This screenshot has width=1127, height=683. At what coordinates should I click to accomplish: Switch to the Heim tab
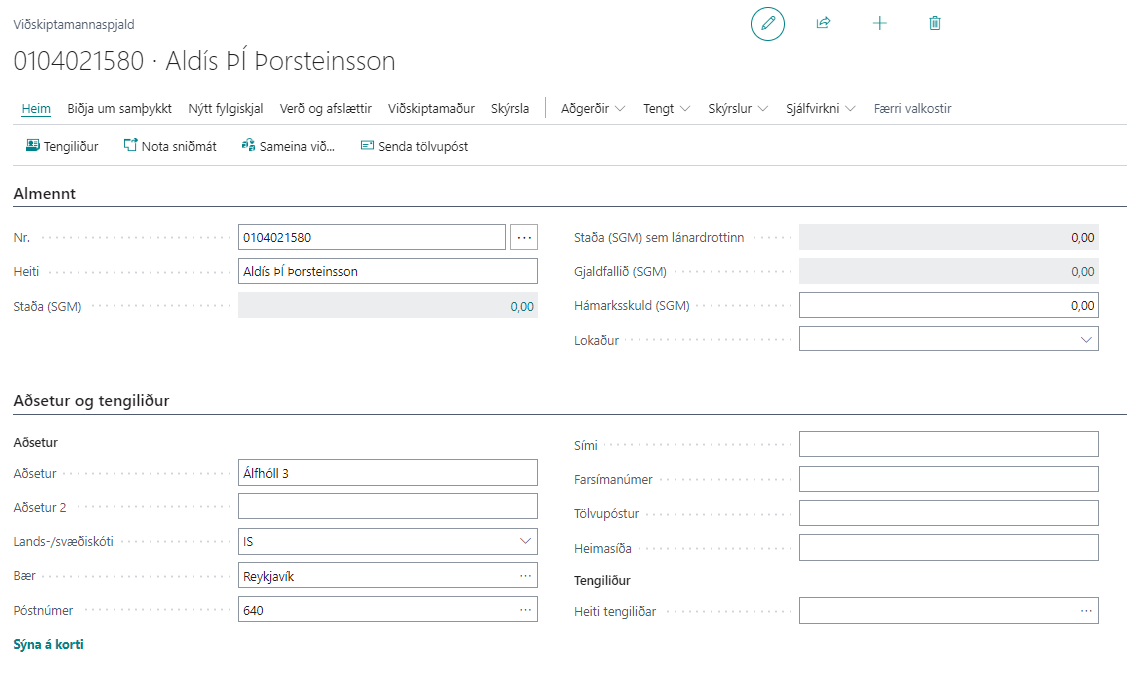36,108
